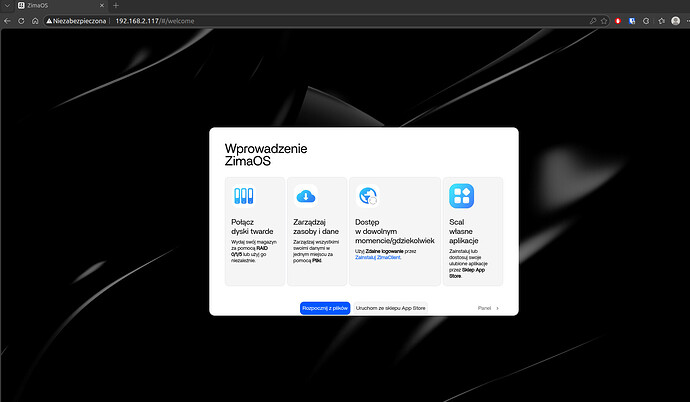Open a new browser tab

[116, 6]
